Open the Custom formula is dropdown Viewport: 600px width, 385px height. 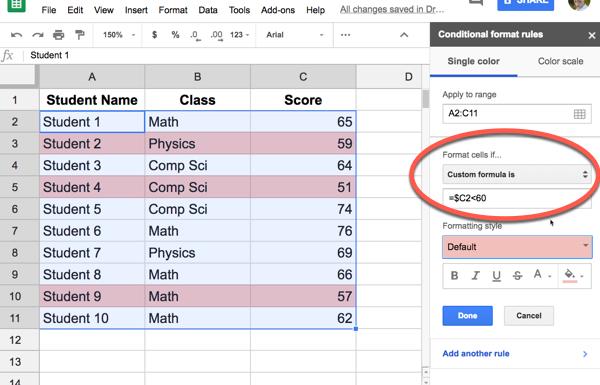point(517,175)
